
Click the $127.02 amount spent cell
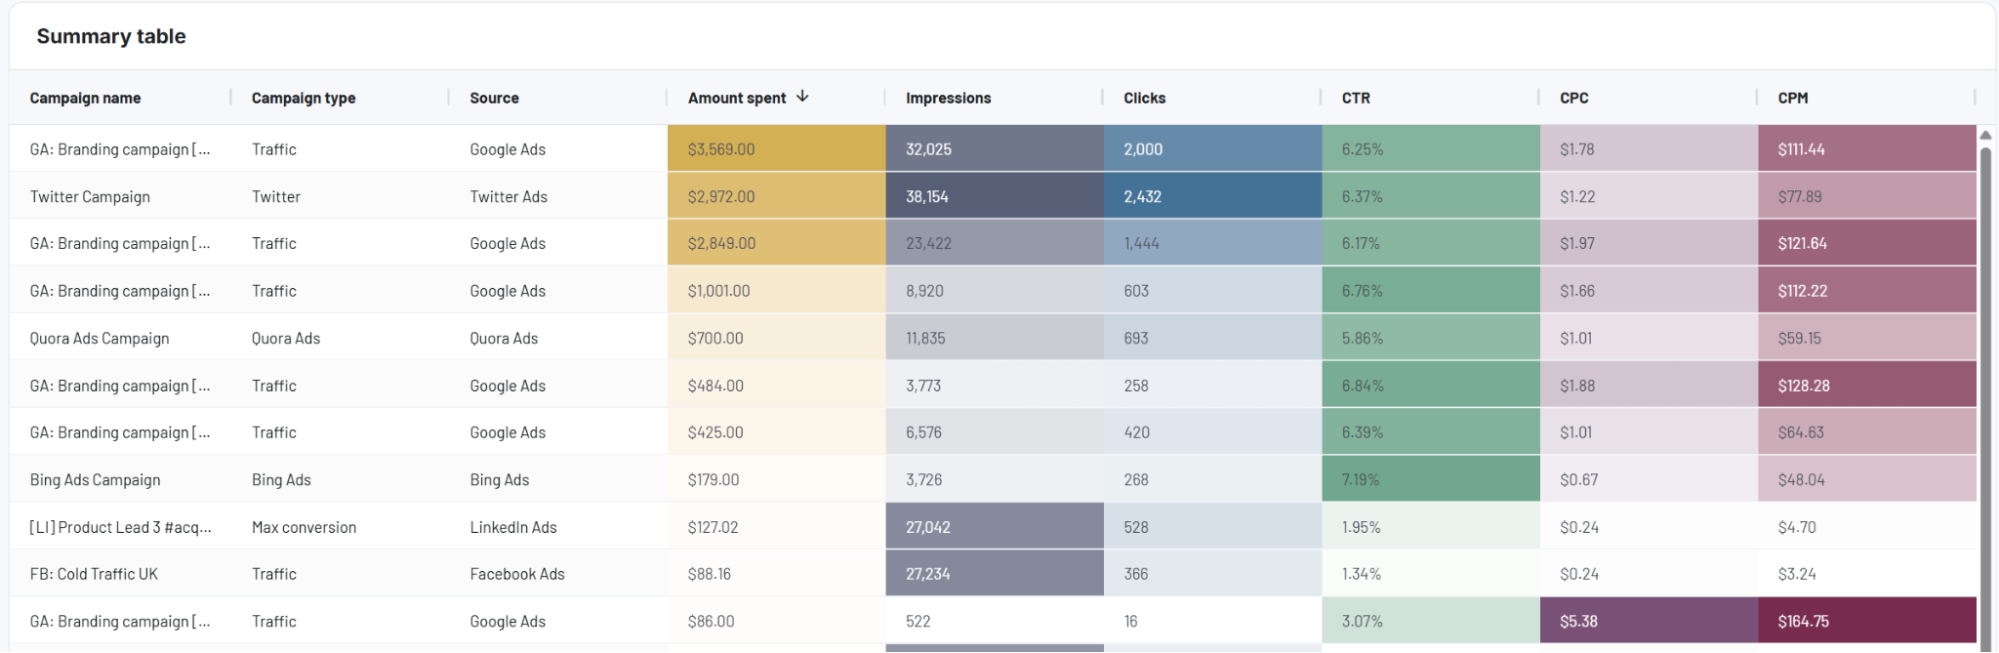[777, 527]
